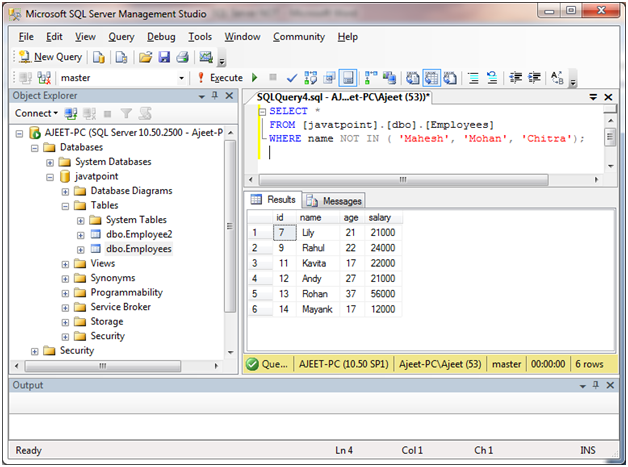Select the SQLQuery4.sql document tab
Image resolution: width=628 pixels, height=467 pixels.
point(343,97)
